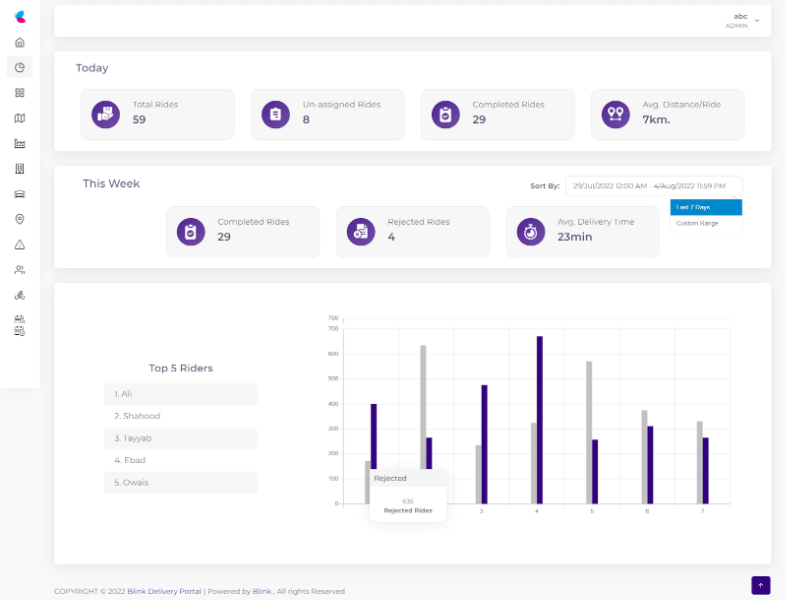Open the warning triangle alerts icon
Image resolution: width=787 pixels, height=600 pixels.
tap(19, 245)
